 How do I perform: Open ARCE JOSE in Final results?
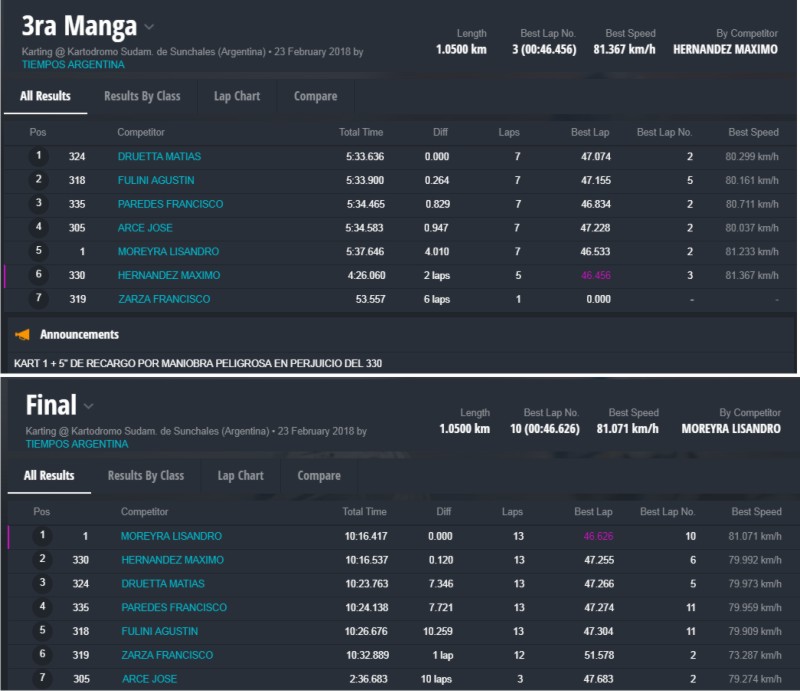point(149,679)
